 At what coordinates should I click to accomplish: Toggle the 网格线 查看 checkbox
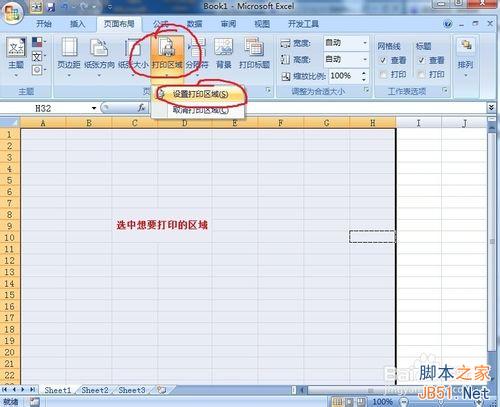pos(383,60)
